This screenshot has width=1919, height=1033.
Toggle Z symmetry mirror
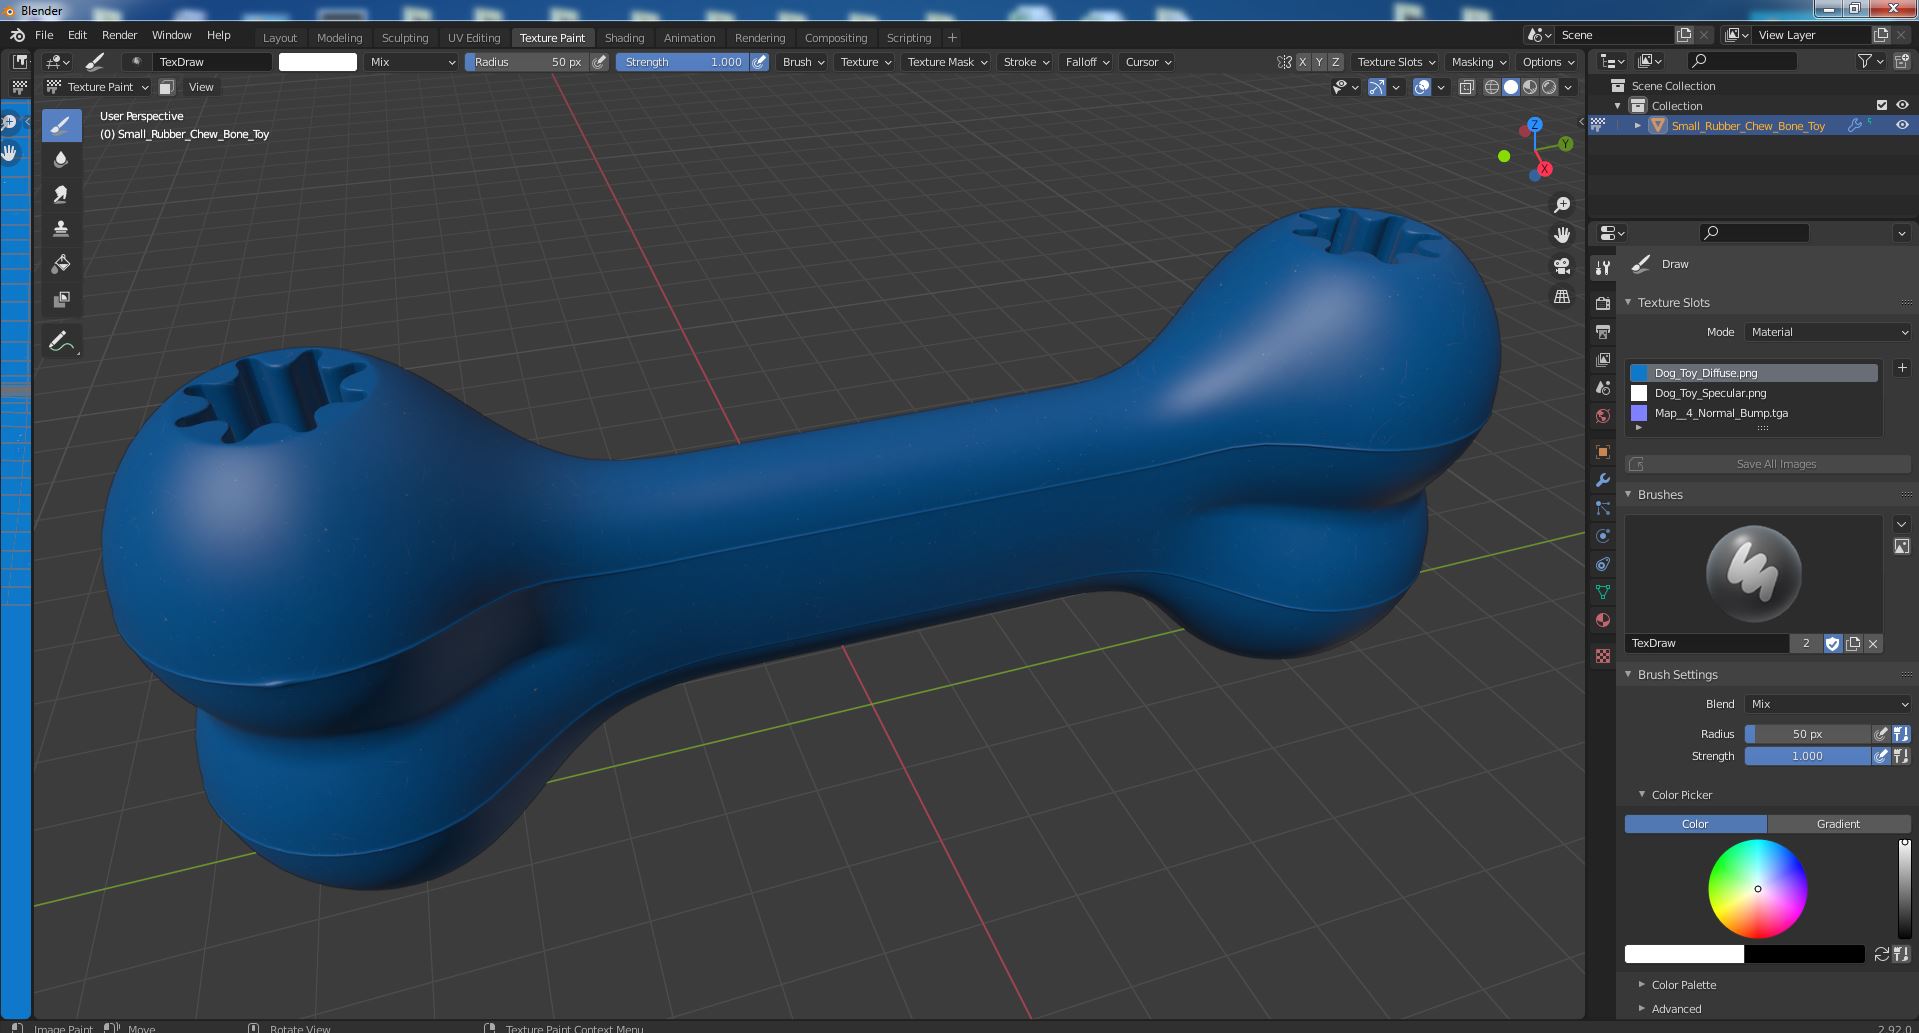(x=1335, y=62)
